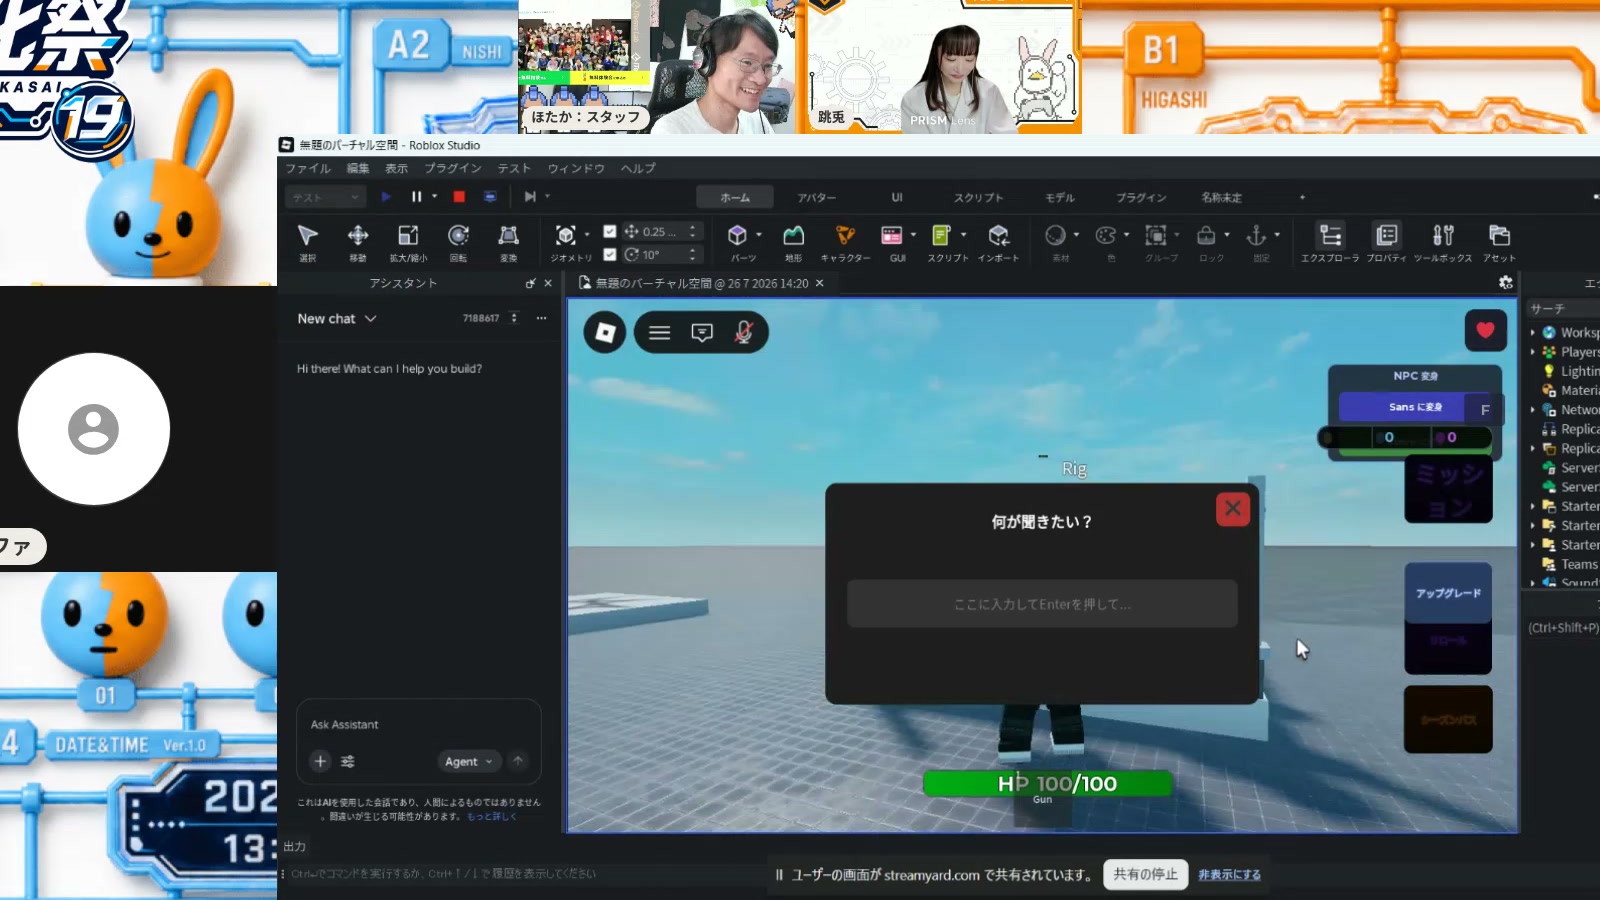Stop the playtest with the red square
This screenshot has width=1600, height=900.
[x=459, y=197]
